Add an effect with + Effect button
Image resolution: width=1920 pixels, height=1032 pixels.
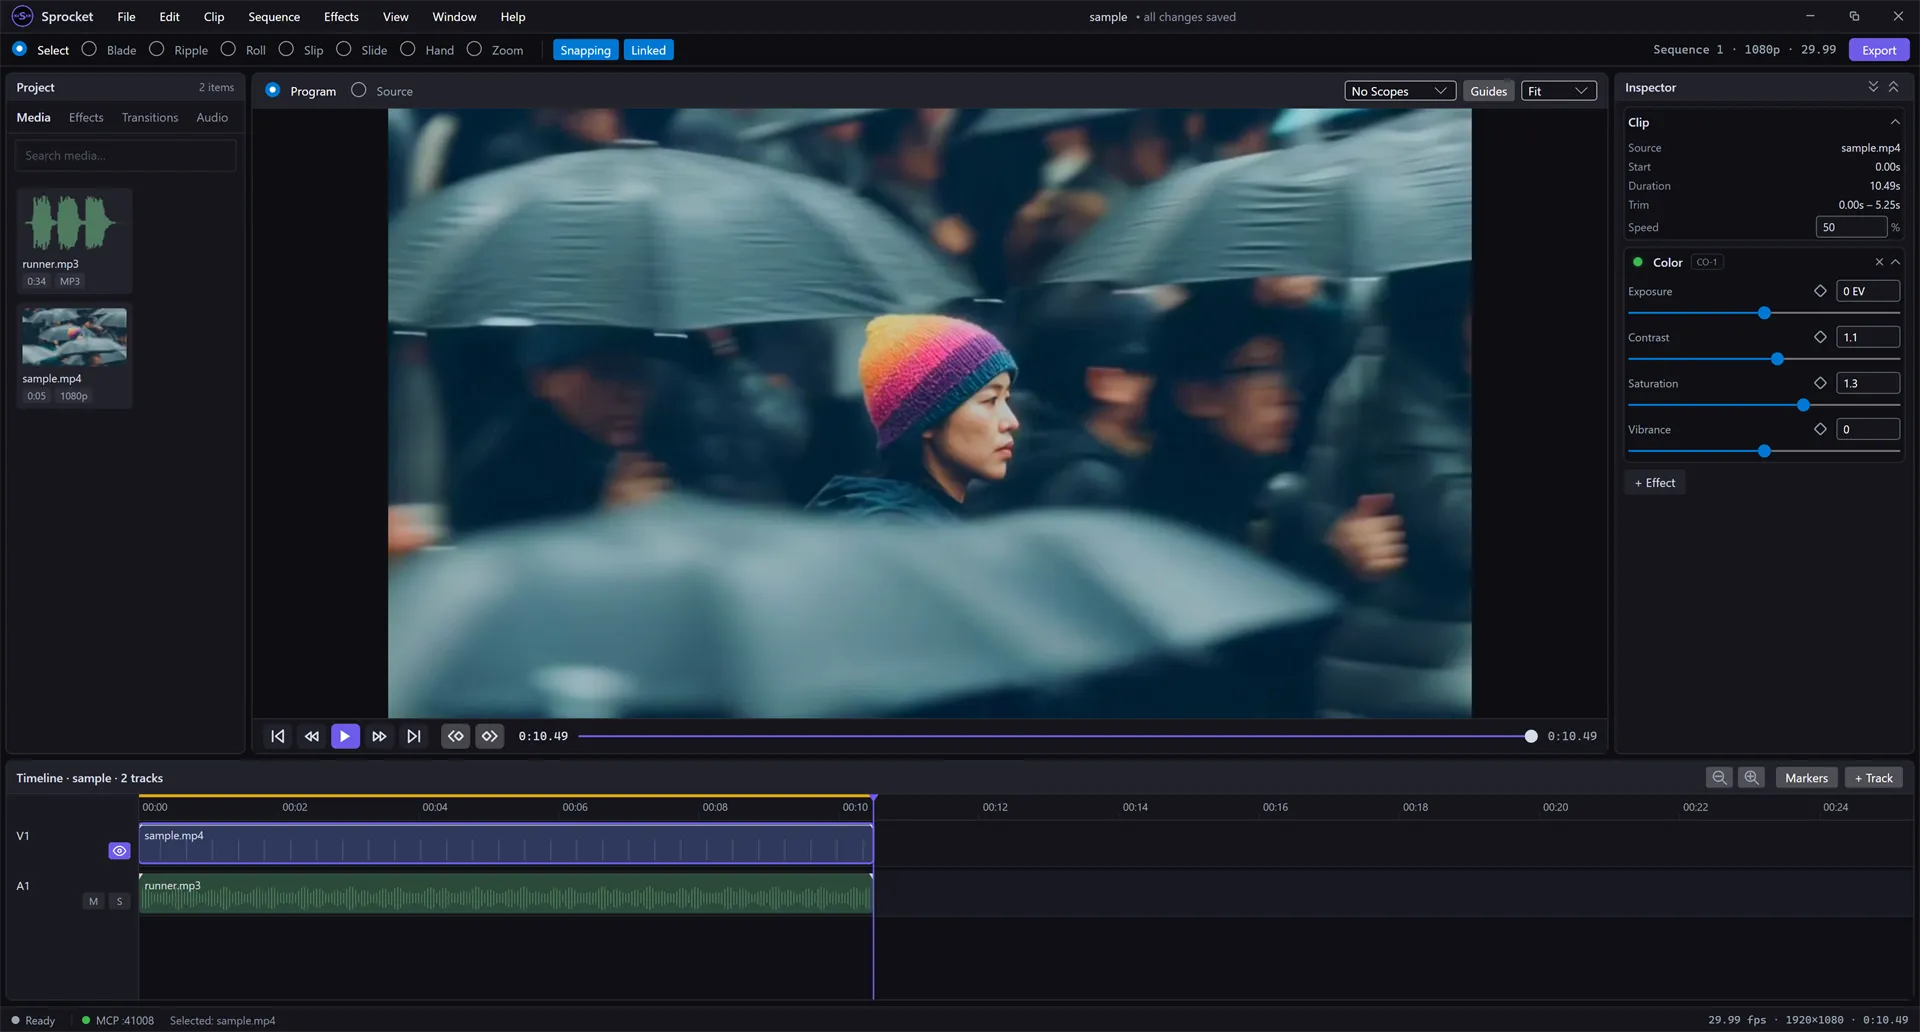point(1655,482)
